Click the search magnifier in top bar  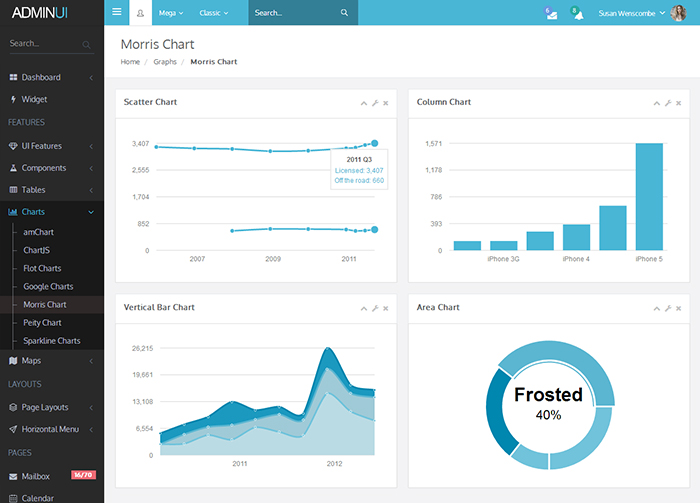pyautogui.click(x=344, y=13)
